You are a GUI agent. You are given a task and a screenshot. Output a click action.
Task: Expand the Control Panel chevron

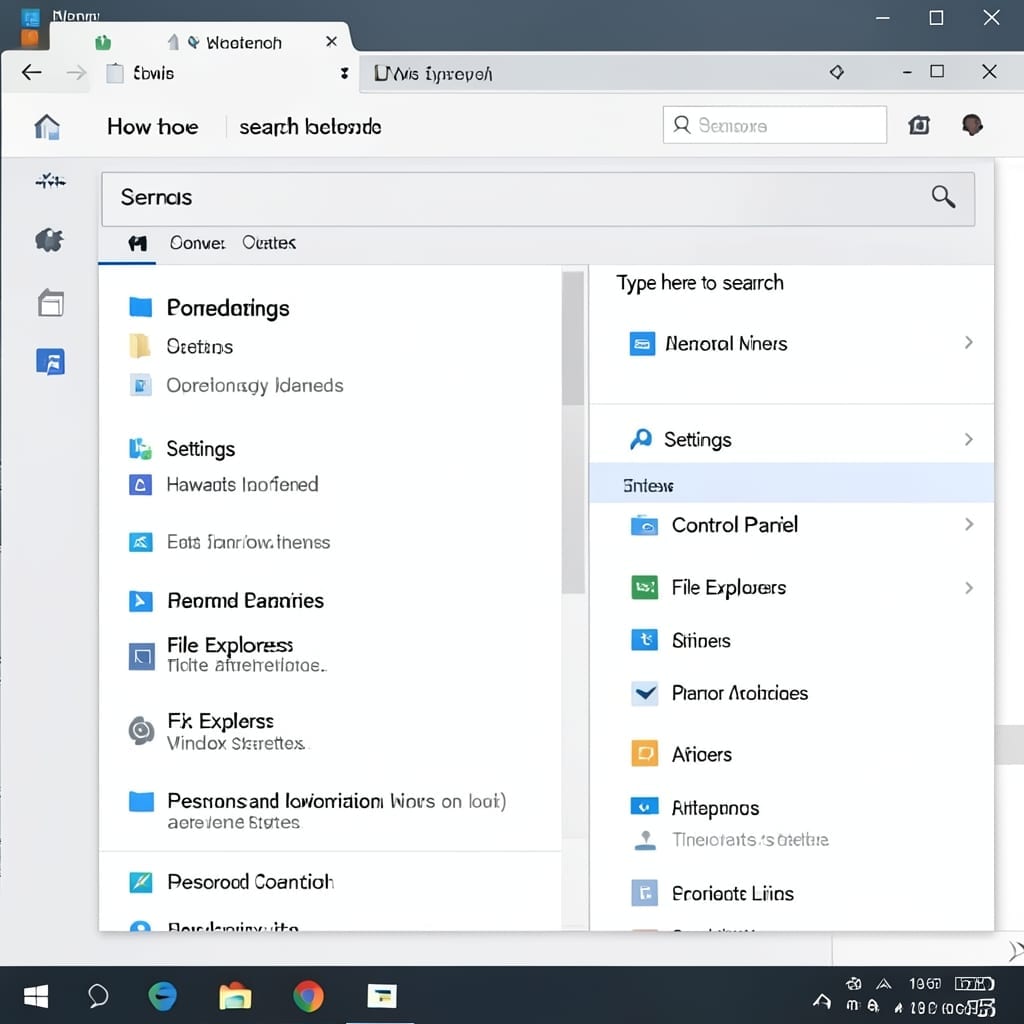coord(968,524)
